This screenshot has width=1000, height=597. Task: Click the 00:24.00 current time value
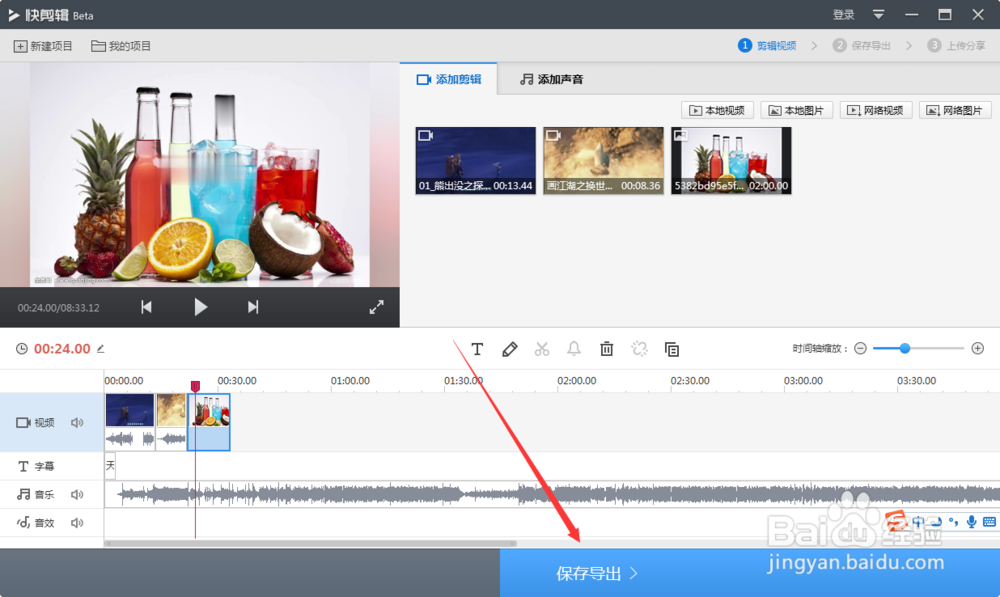click(62, 349)
